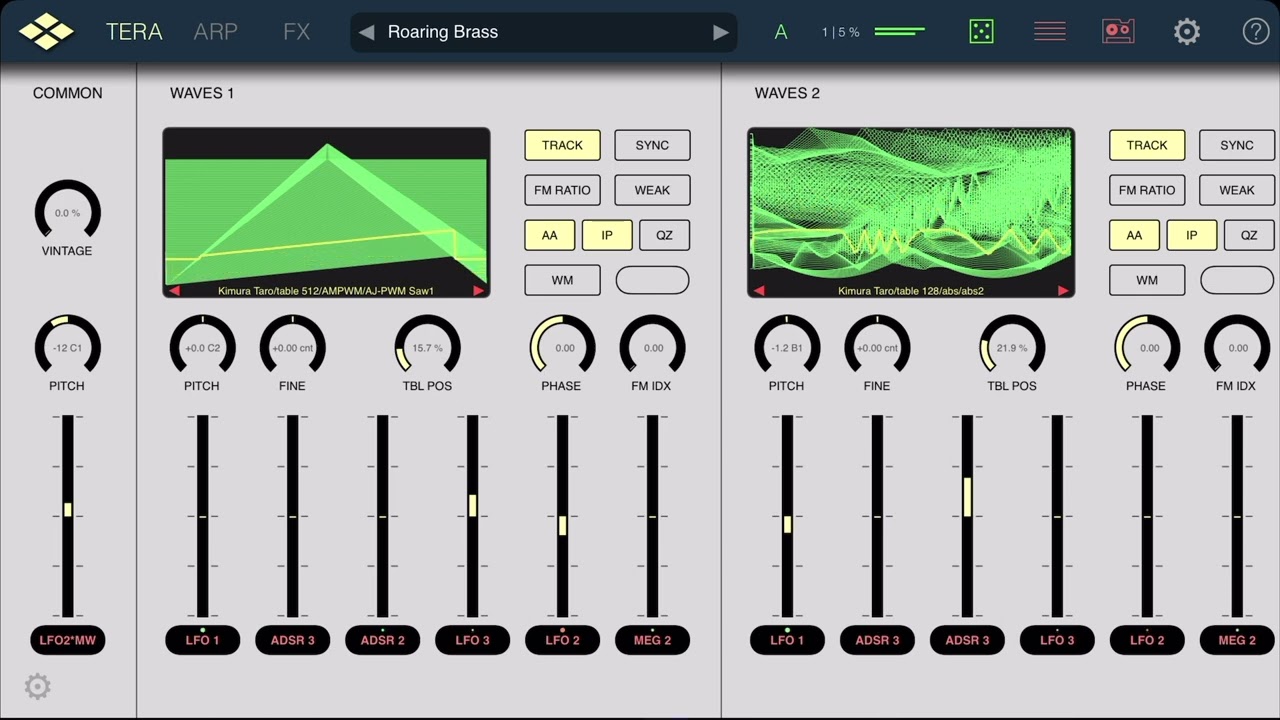The width and height of the screenshot is (1280, 720).
Task: Click the empty pill button in Waves 2
Action: [1237, 280]
